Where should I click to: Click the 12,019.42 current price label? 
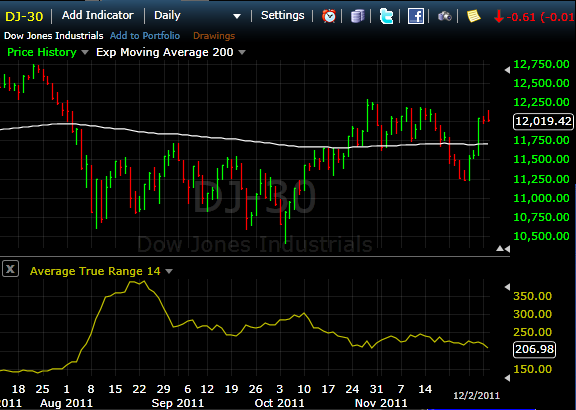tap(543, 121)
